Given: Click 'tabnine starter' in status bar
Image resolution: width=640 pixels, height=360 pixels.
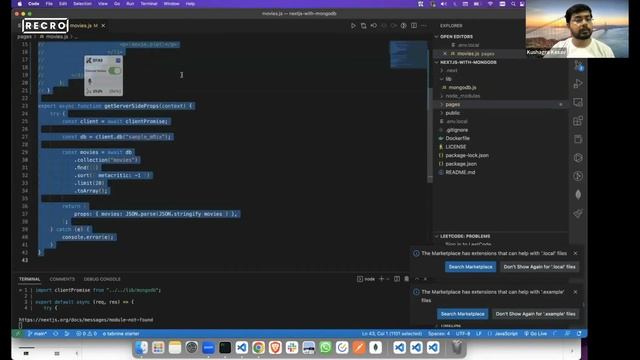Looking at the screenshot, I should (121, 333).
